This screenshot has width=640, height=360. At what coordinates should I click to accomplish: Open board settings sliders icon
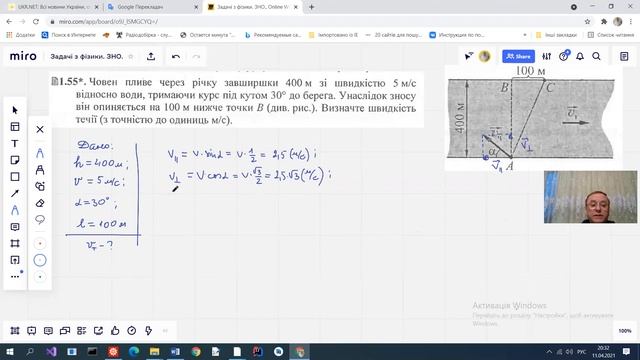(x=547, y=56)
